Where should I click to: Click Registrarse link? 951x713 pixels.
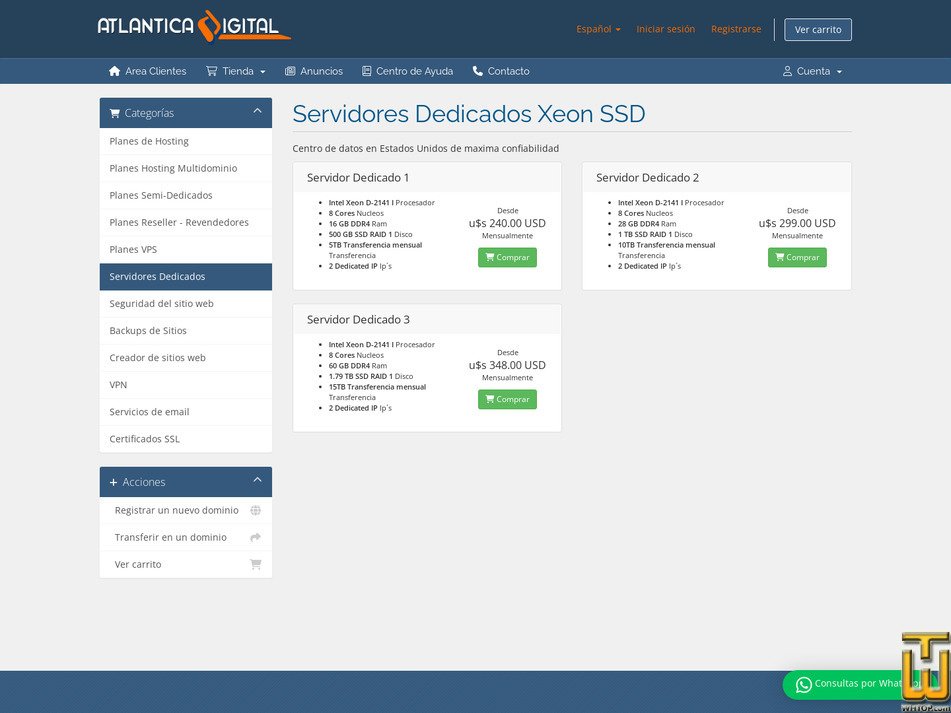(x=736, y=29)
